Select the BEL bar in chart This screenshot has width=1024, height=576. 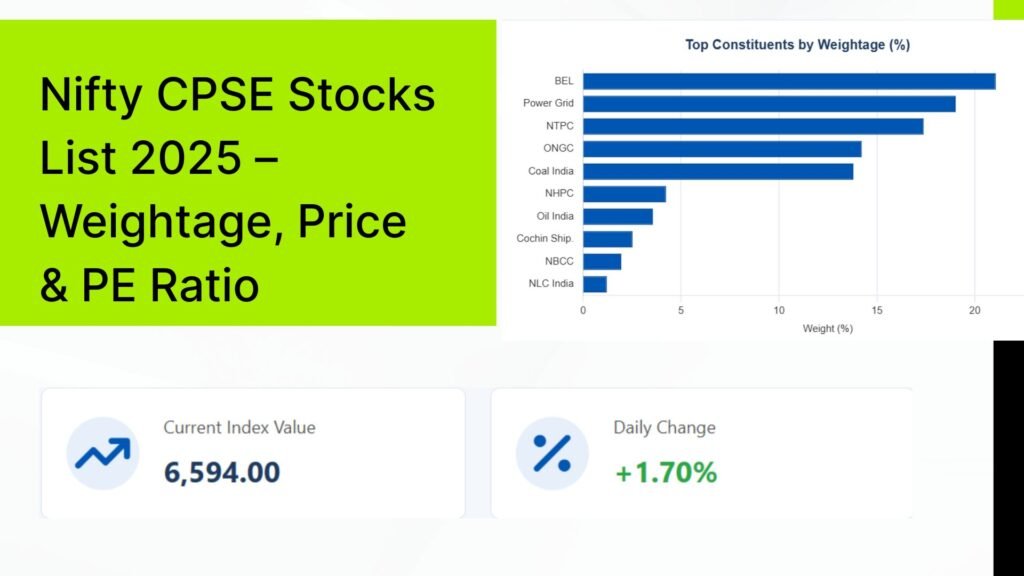(x=789, y=81)
